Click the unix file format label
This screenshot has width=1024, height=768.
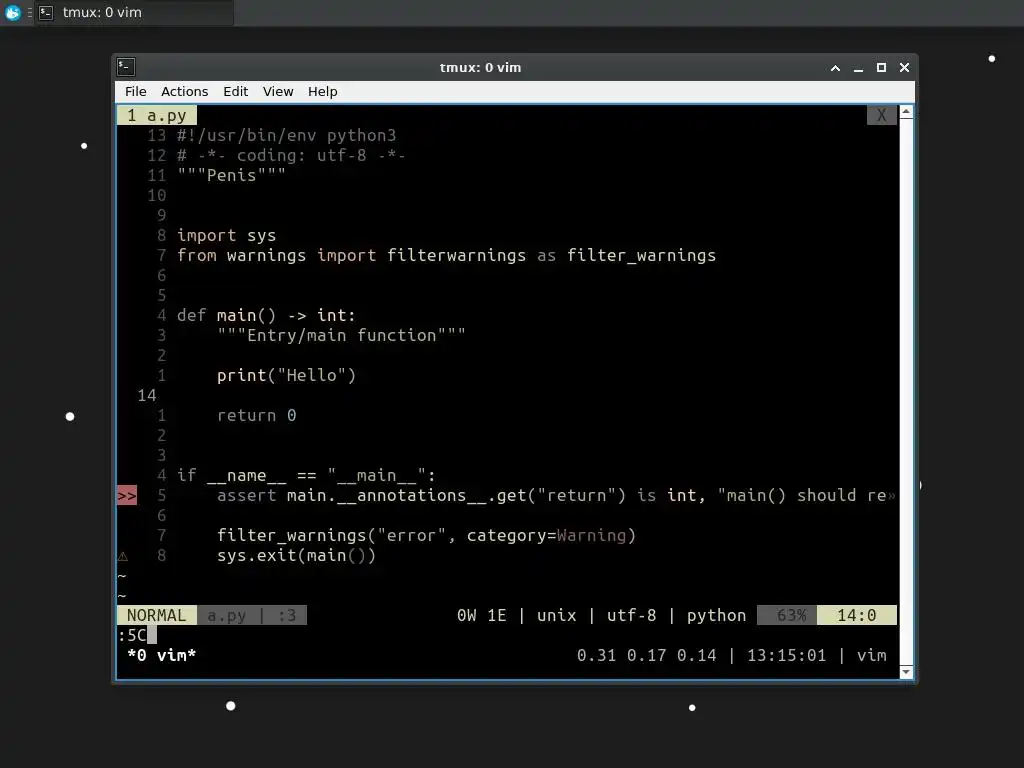pyautogui.click(x=556, y=615)
